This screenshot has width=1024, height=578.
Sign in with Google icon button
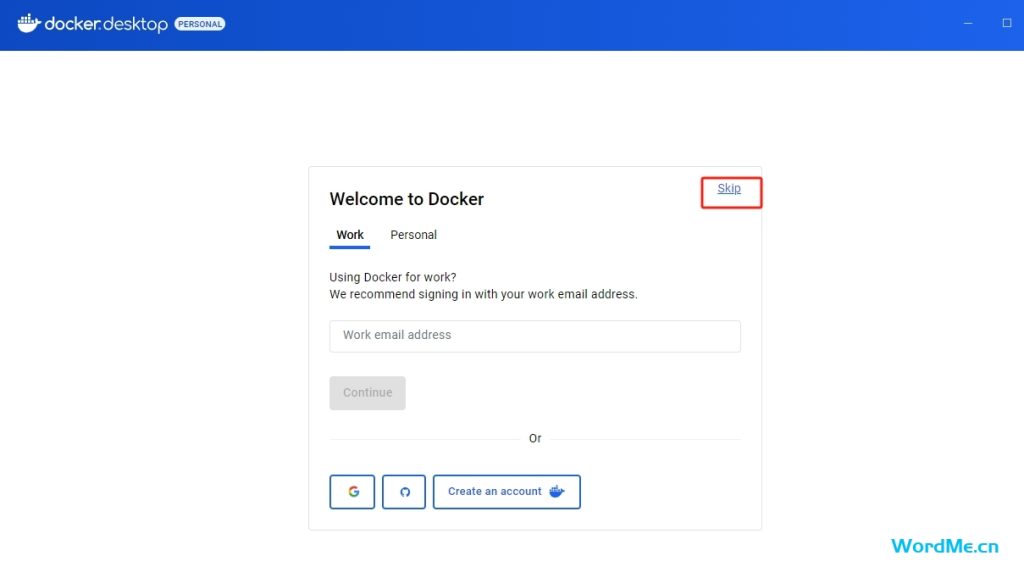click(353, 492)
